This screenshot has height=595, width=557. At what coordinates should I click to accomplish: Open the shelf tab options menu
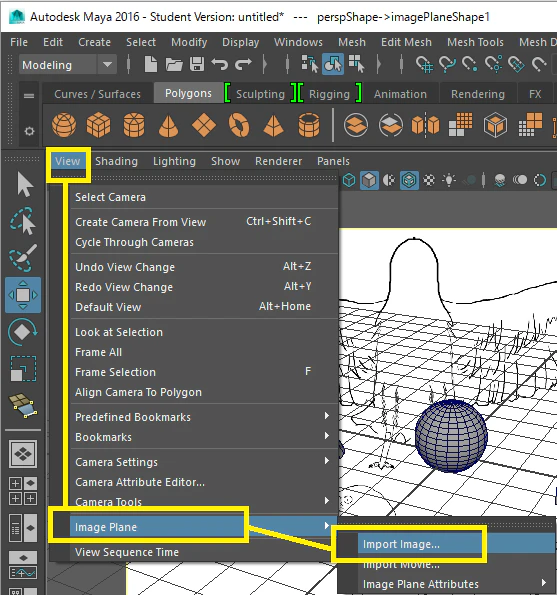(29, 96)
